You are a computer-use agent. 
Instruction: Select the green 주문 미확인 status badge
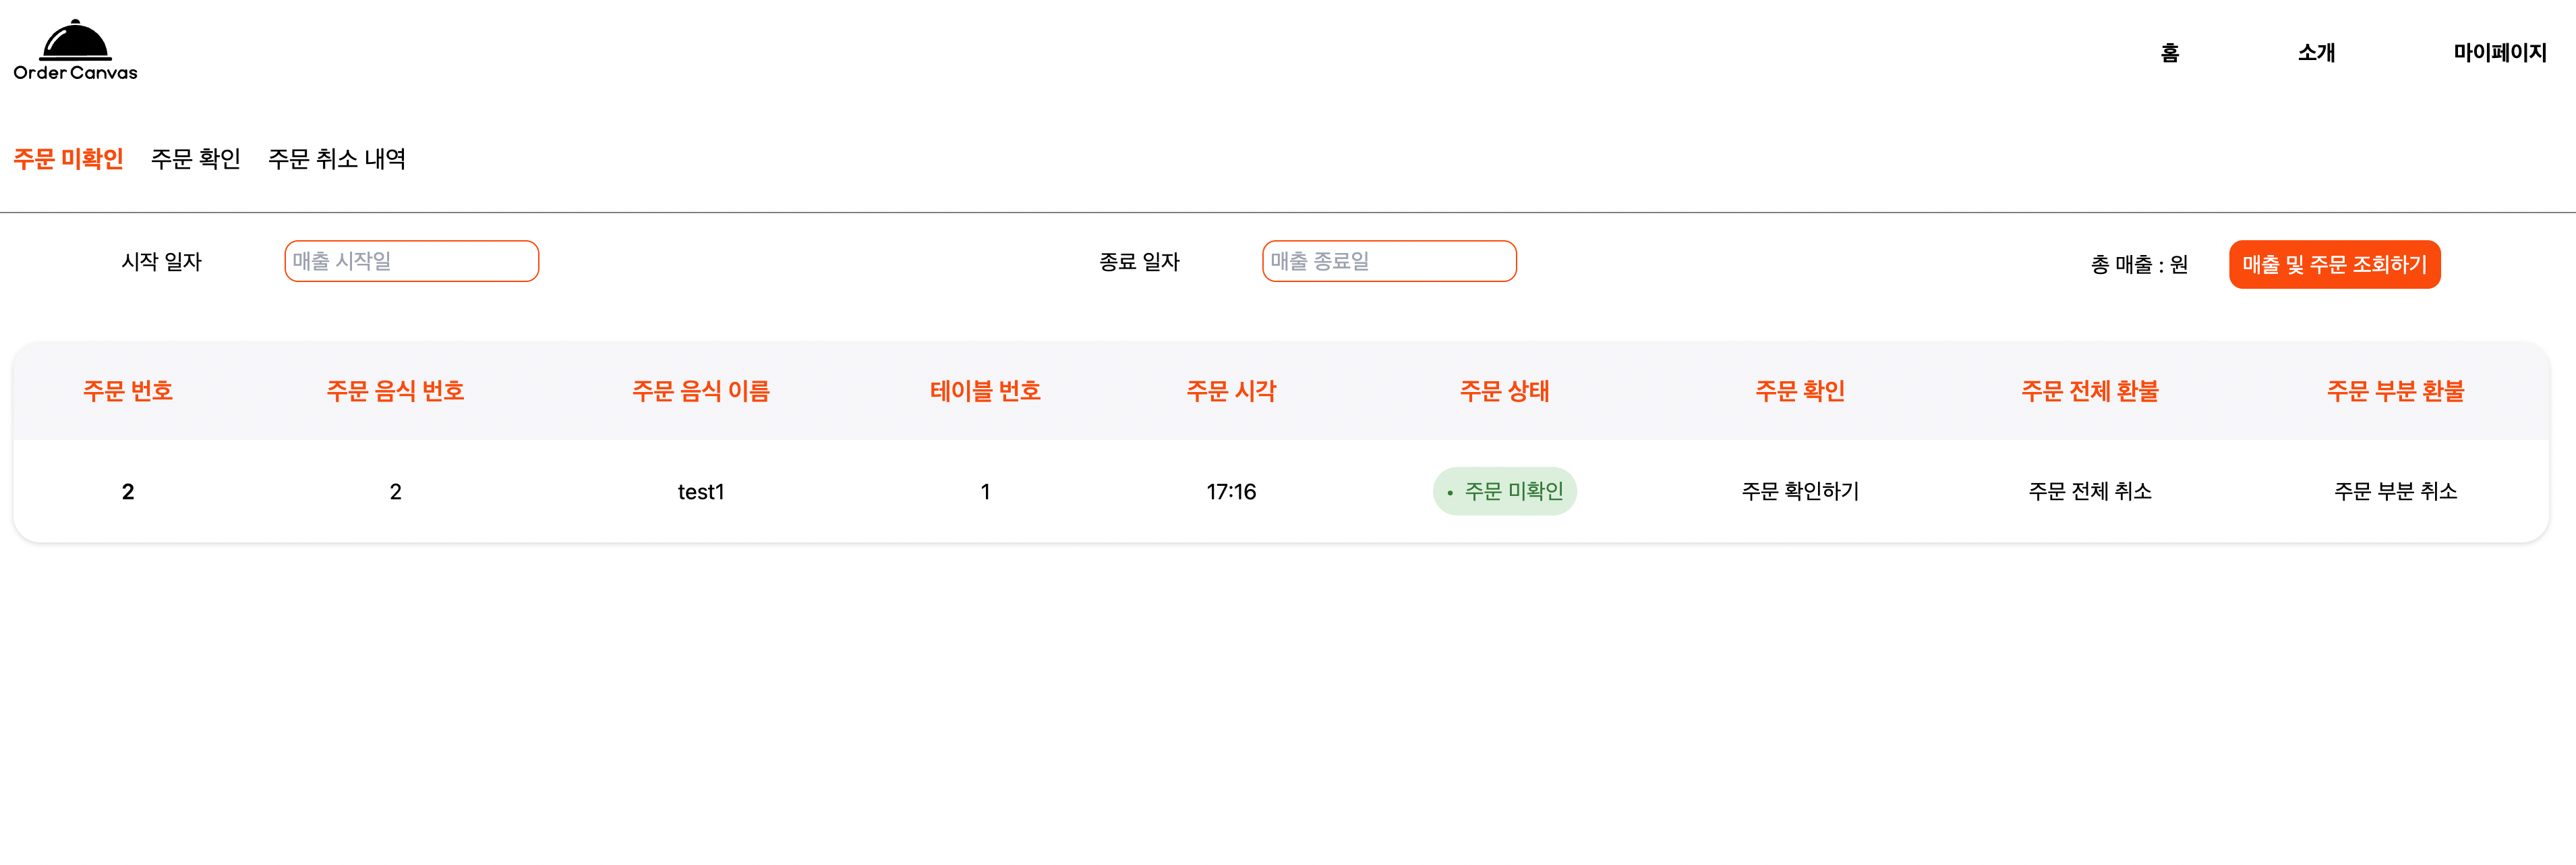pos(1504,491)
